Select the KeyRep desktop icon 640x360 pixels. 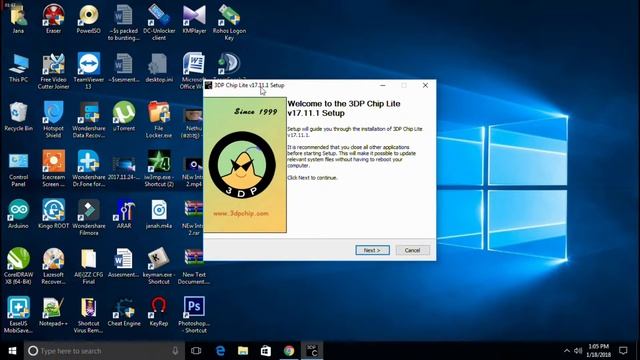tap(159, 311)
